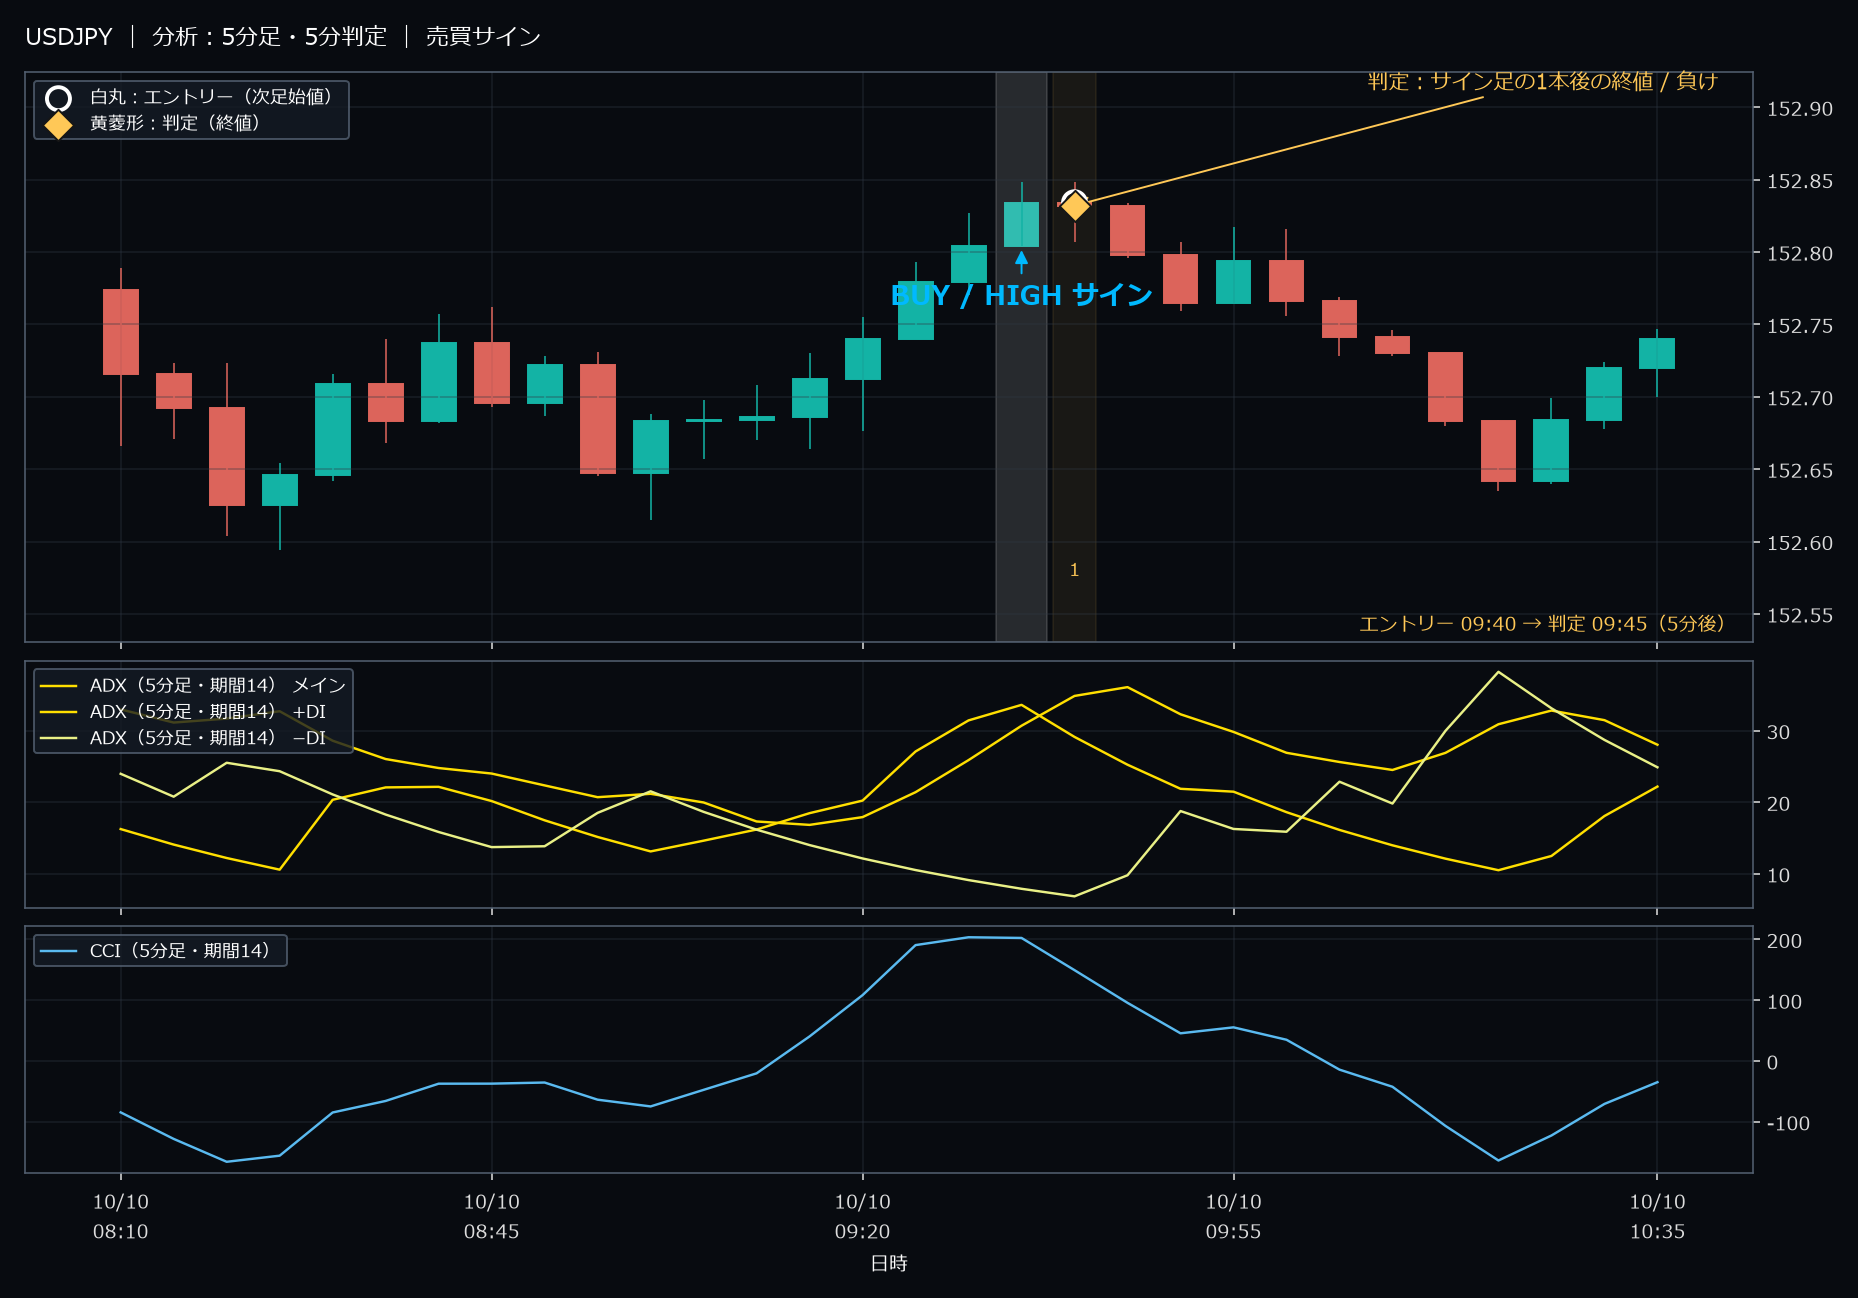Viewport: 1858px width, 1298px height.
Task: Click the highlighted signal candle
Action: pos(1021,224)
